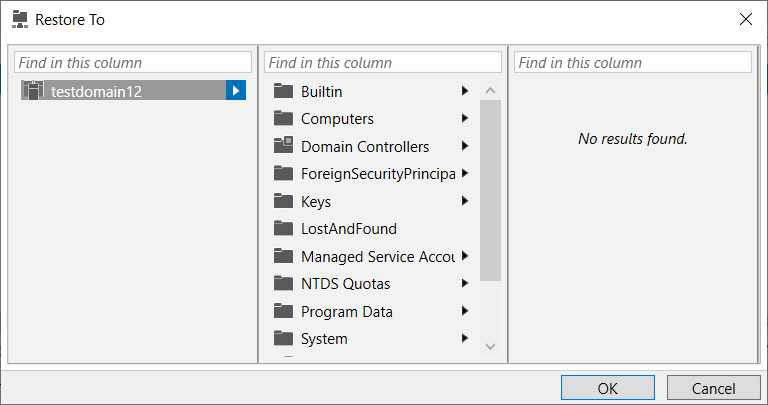Click the scroll down arrow in middle column
Image resolution: width=768 pixels, height=405 pixels.
pyautogui.click(x=490, y=347)
